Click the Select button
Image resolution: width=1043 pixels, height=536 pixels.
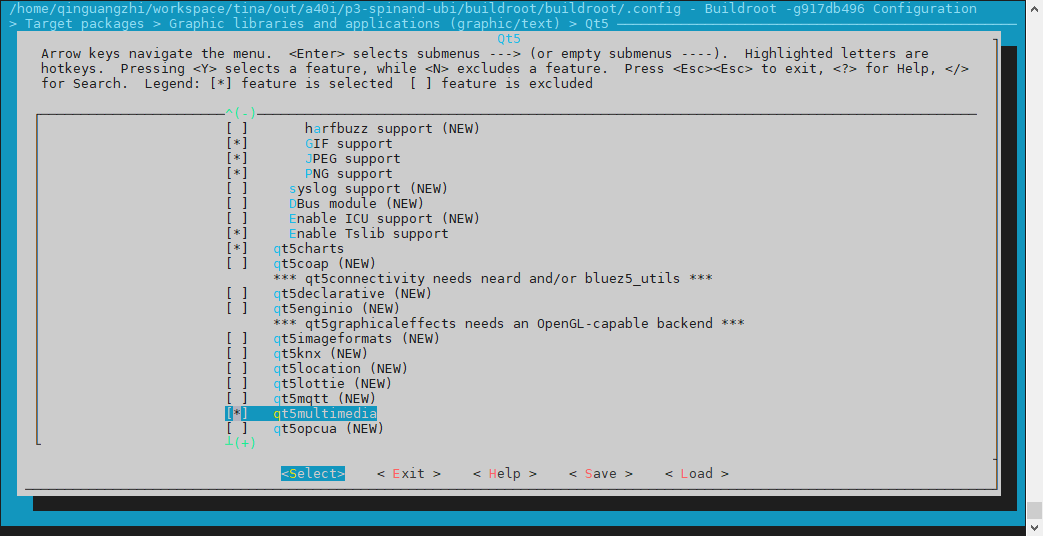click(x=313, y=473)
